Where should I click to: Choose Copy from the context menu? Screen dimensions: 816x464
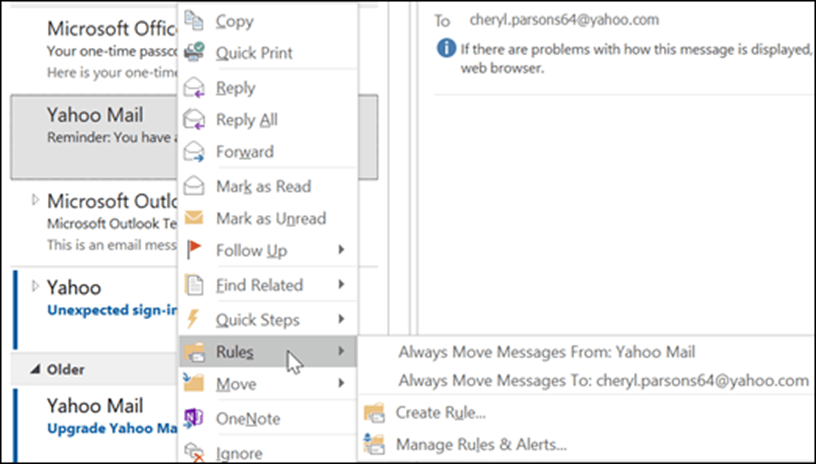click(267, 21)
